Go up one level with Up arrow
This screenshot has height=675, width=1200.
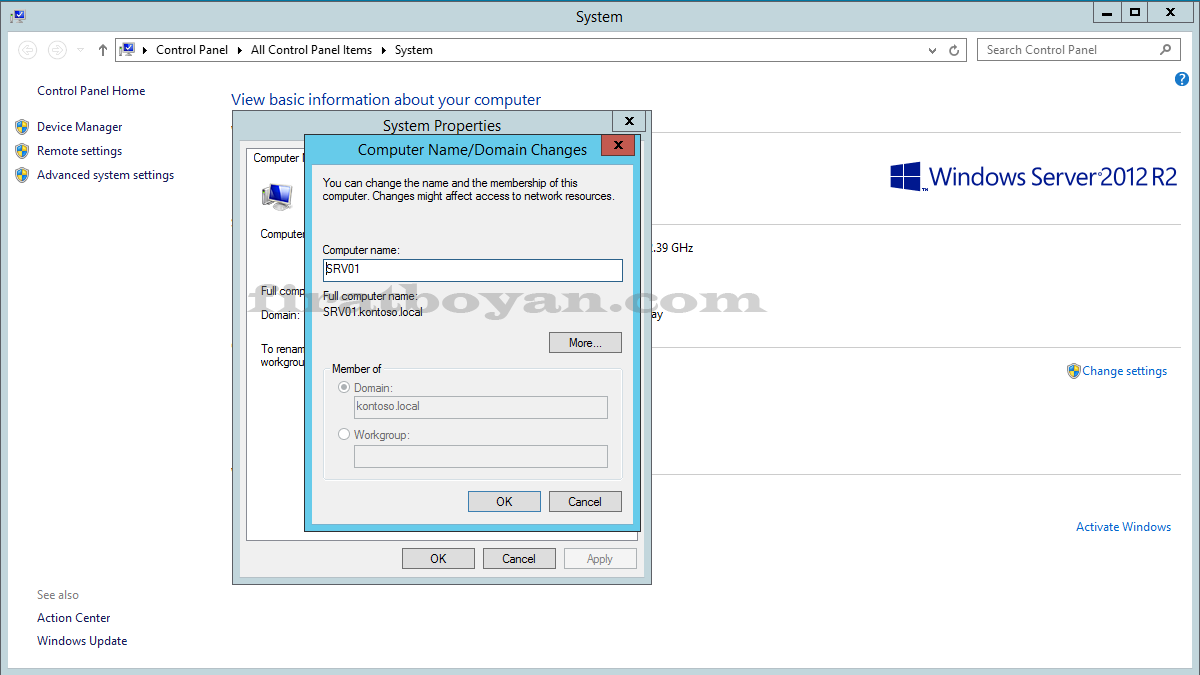102,50
